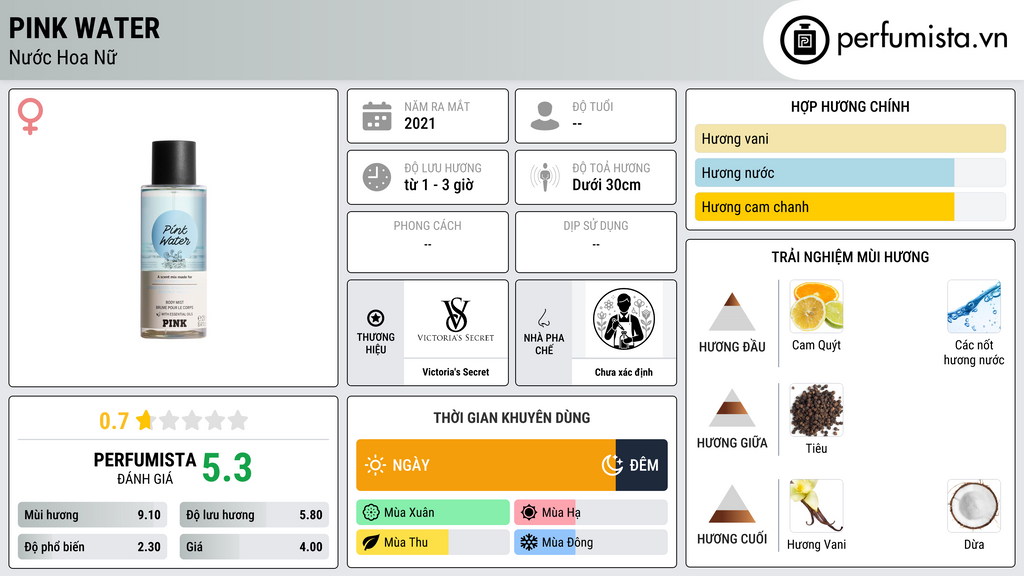Click the calendar icon beside Năm ra mắt
The width and height of the screenshot is (1024, 576).
(377, 116)
